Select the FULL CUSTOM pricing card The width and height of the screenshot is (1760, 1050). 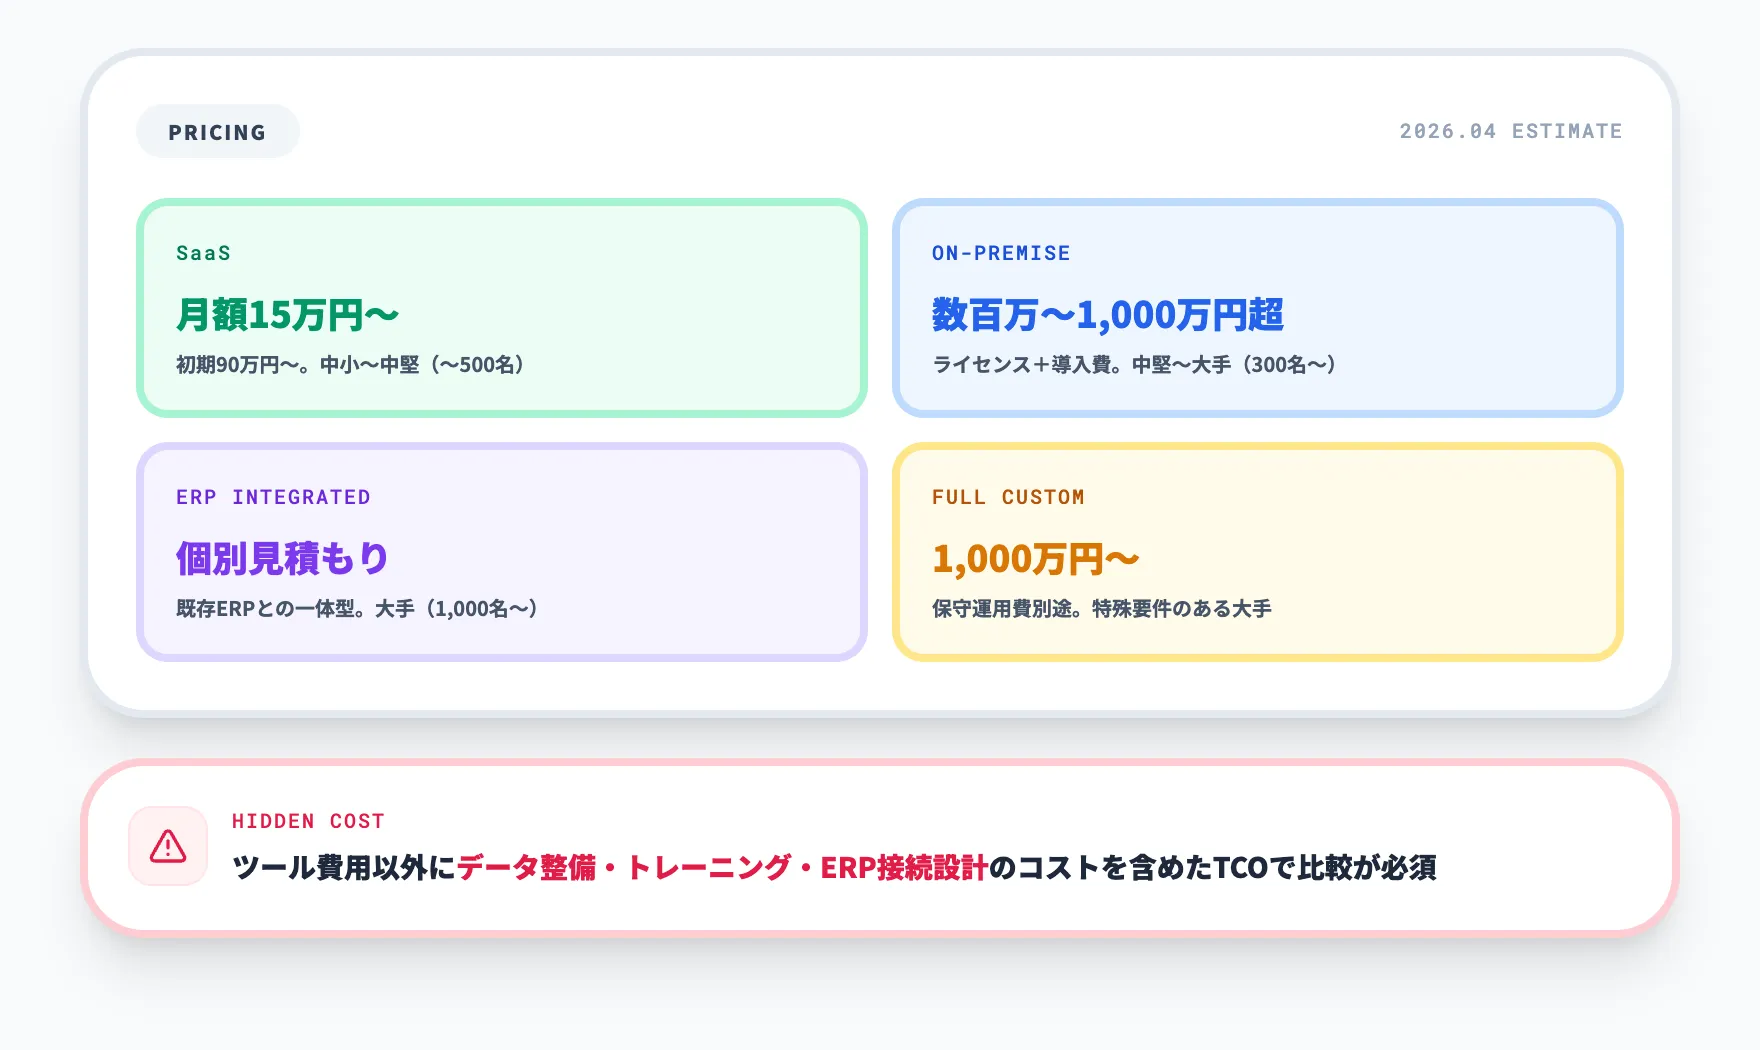pos(1258,550)
